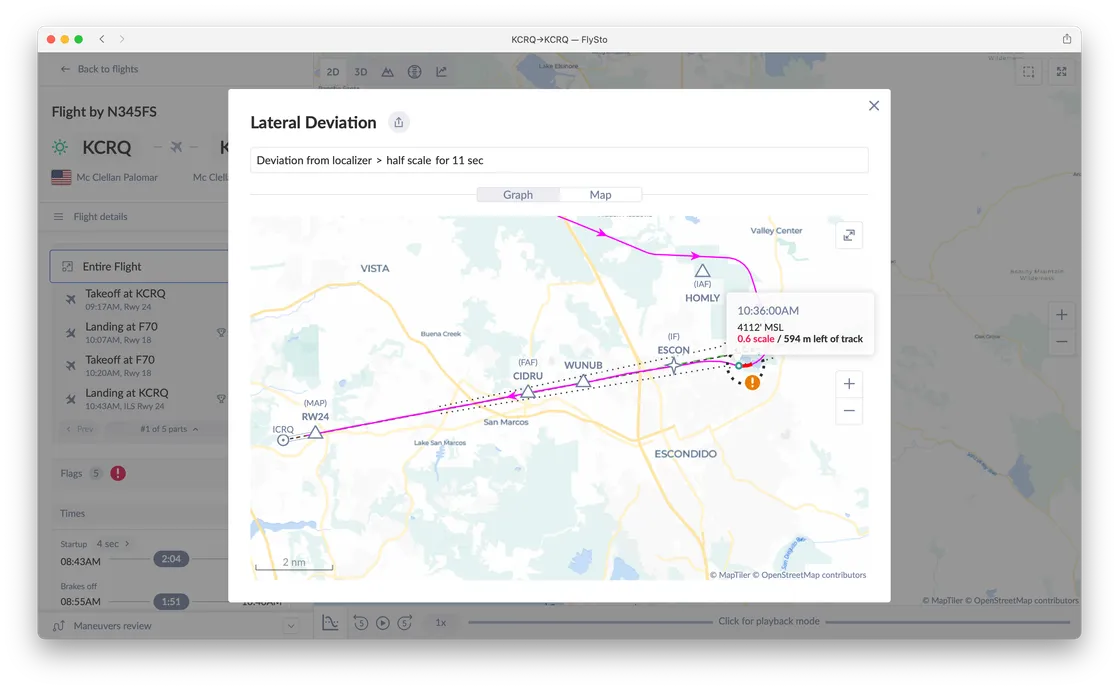
Task: Zoom in on the deviation map
Action: point(849,384)
